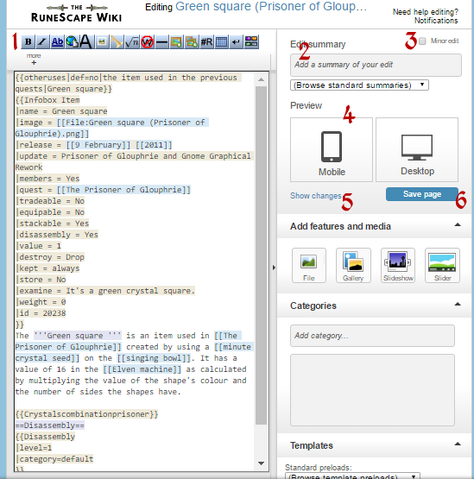Open Need help editing link
The width and height of the screenshot is (474, 479).
click(425, 12)
